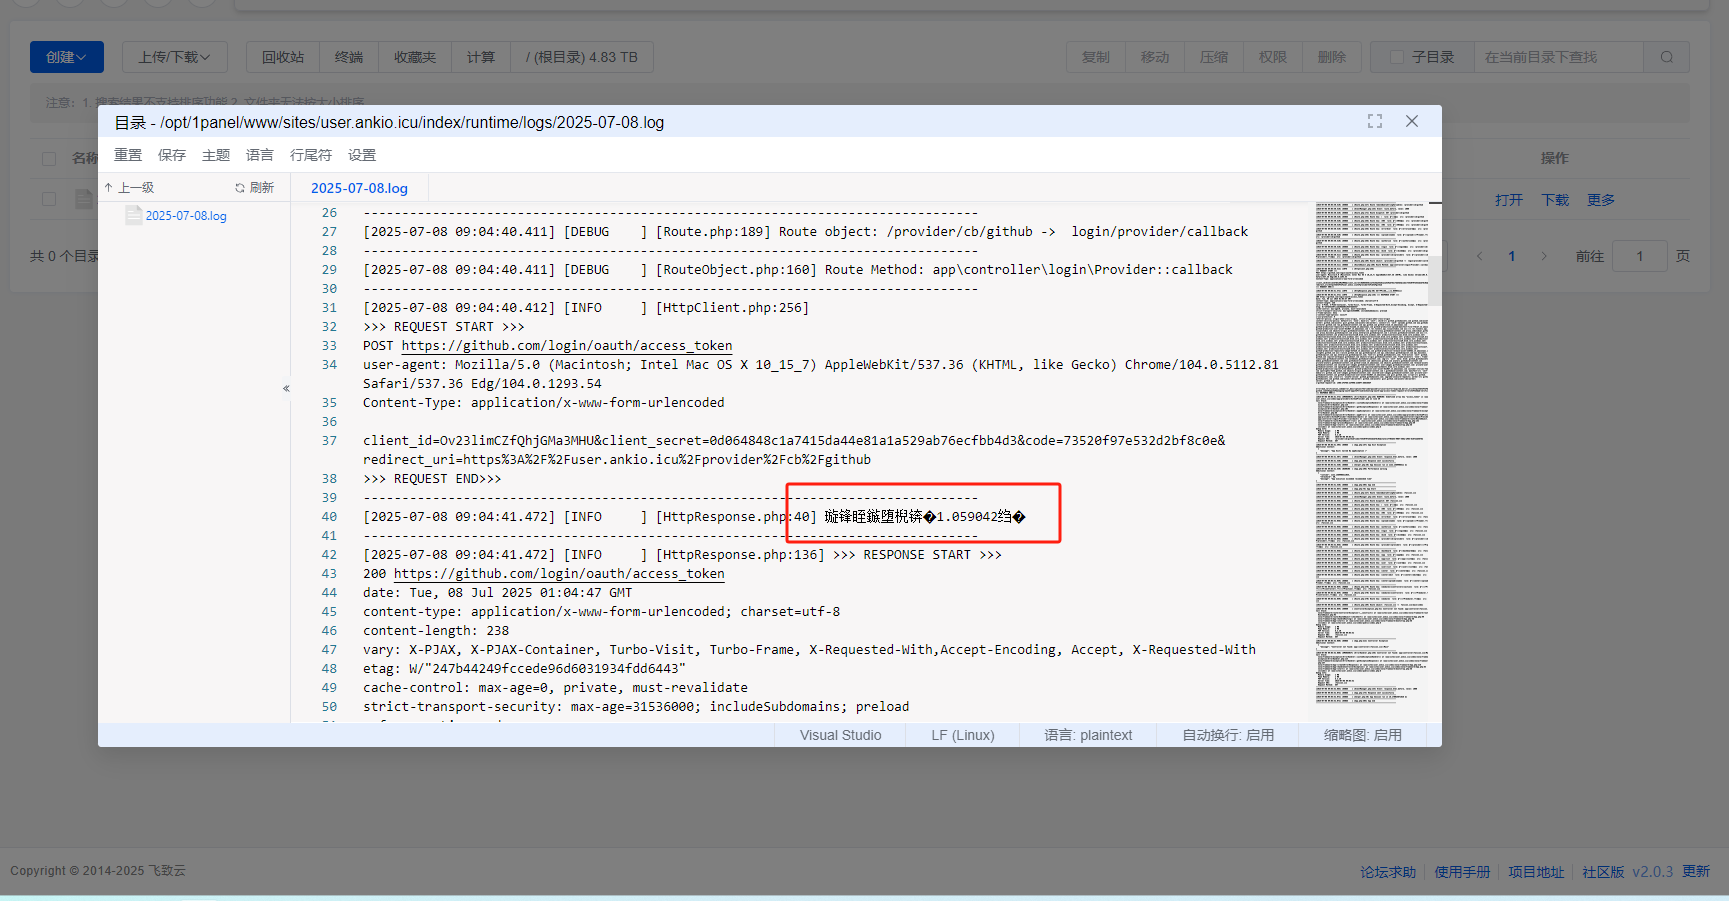This screenshot has height=901, width=1729.
Task: Go up one level with 上一级
Action: [129, 188]
